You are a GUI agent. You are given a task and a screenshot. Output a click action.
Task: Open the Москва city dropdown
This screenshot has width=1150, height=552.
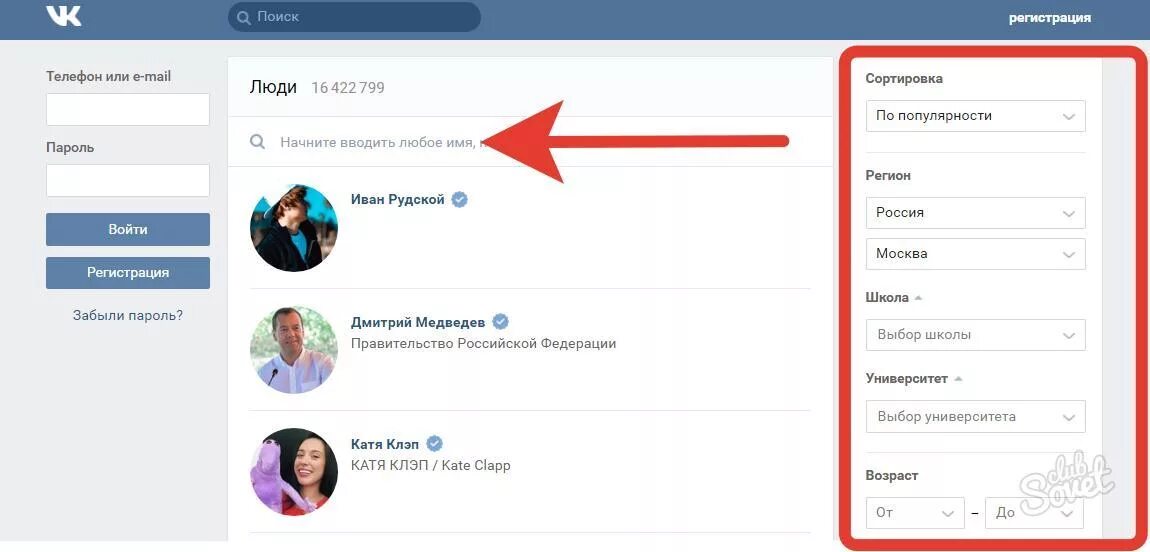pos(975,254)
